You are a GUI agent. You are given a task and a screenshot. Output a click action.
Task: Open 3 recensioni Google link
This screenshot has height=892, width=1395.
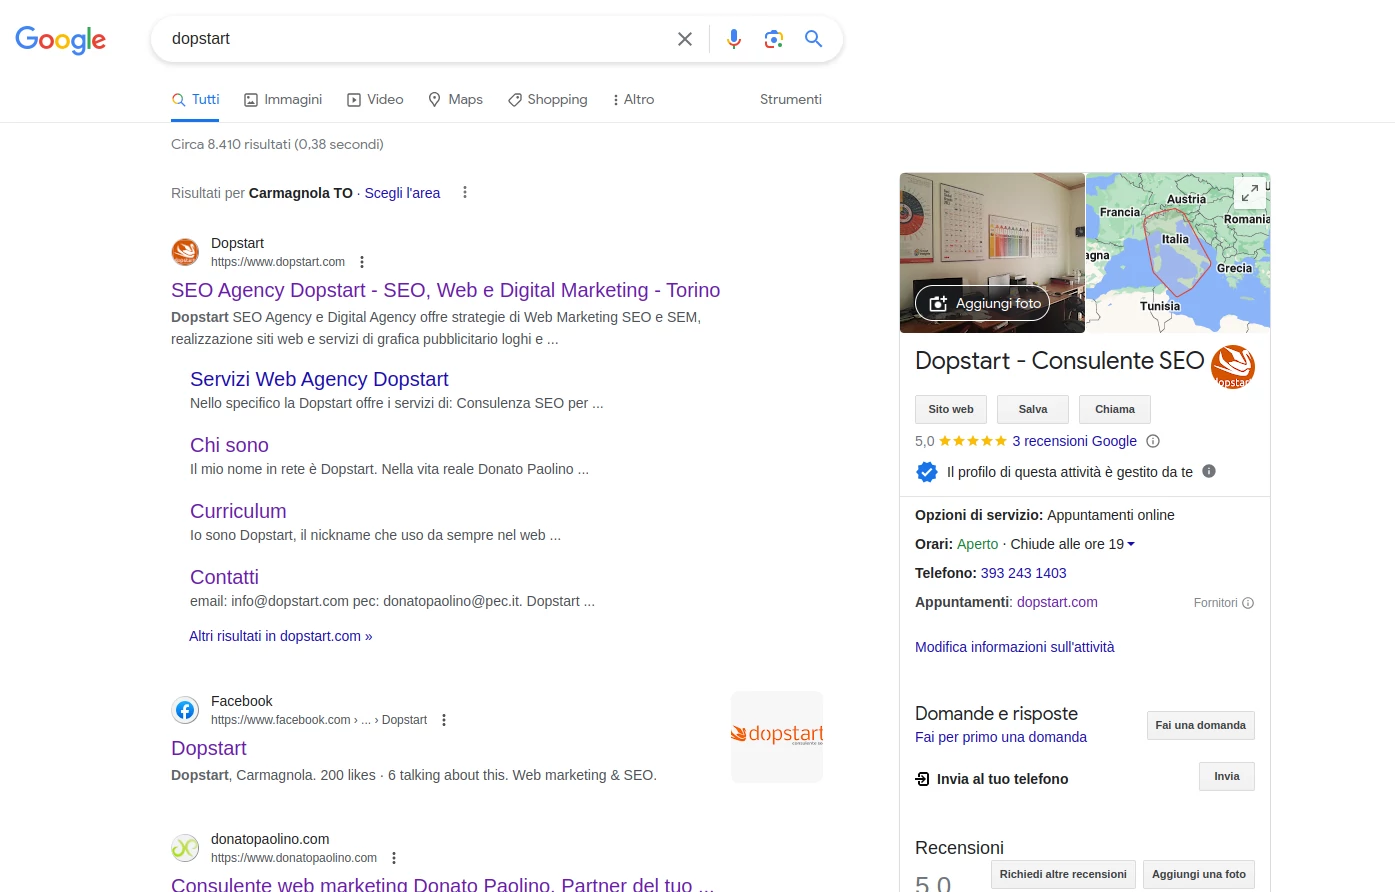point(1074,441)
